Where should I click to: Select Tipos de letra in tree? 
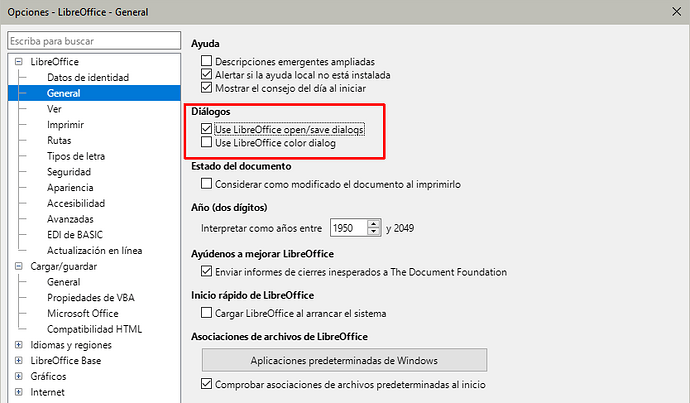tap(76, 156)
